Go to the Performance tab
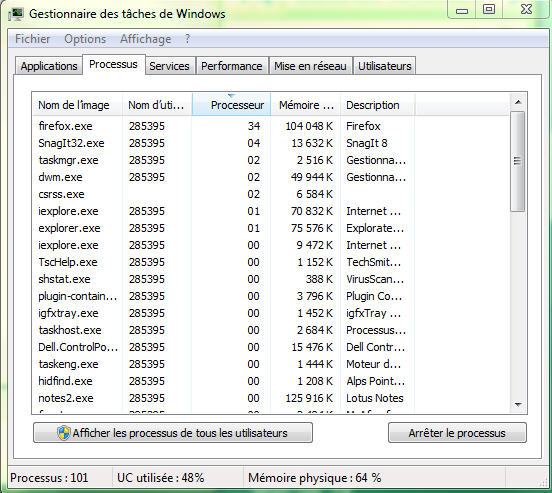This screenshot has width=552, height=493. pos(232,66)
